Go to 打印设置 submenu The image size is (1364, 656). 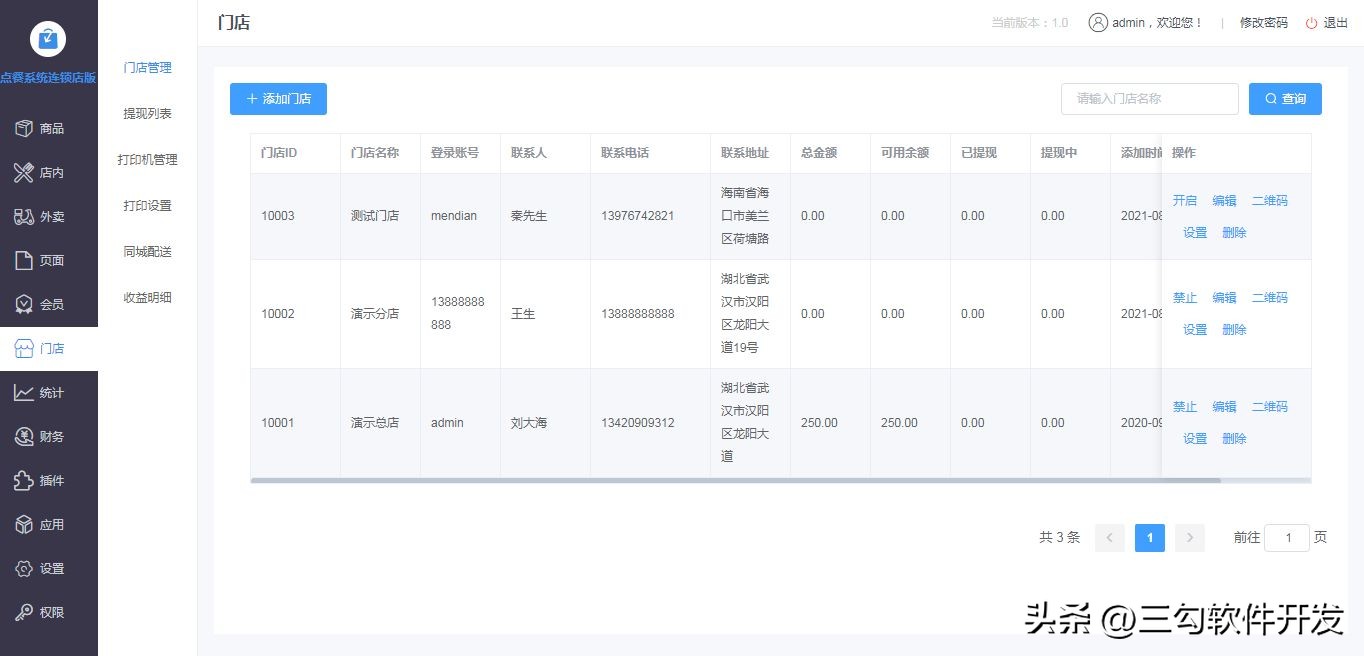pos(148,205)
